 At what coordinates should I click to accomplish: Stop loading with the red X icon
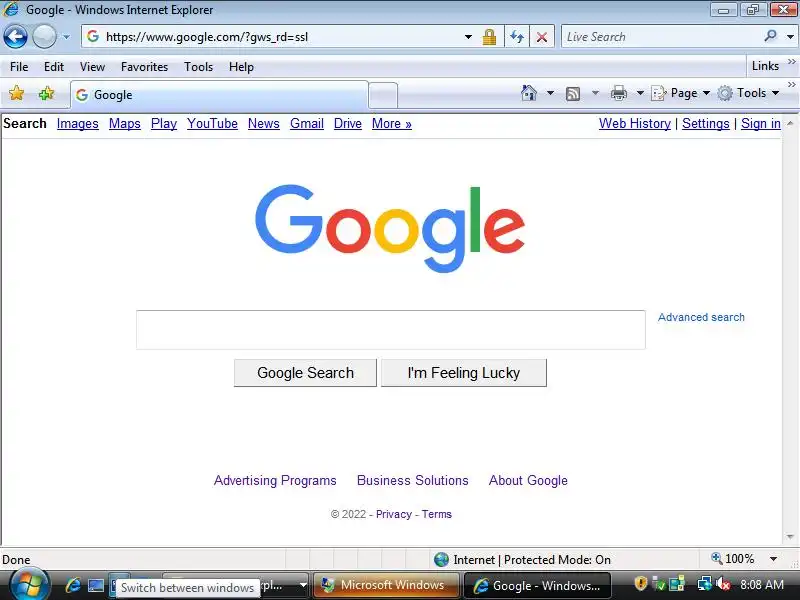542,37
